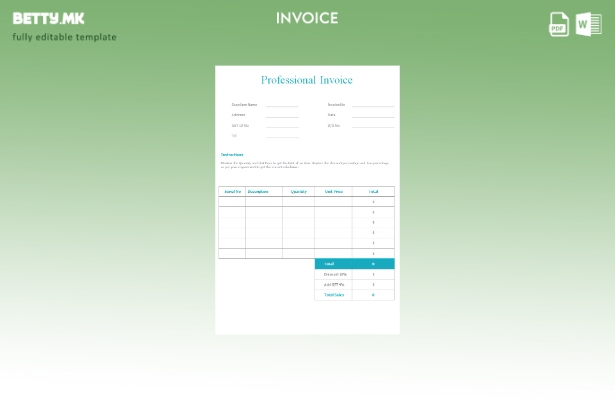Click the BETTY.MK logo

point(48,18)
